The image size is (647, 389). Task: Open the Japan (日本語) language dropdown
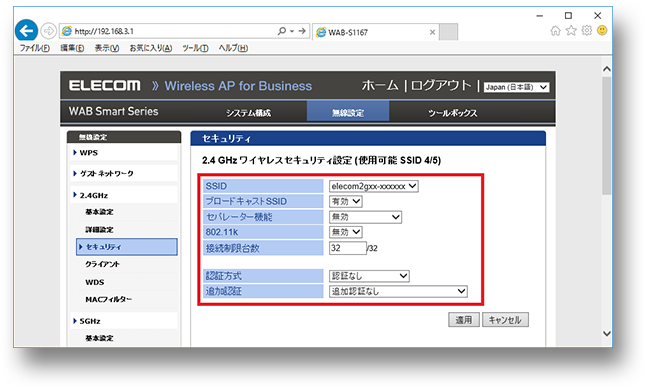(x=516, y=87)
